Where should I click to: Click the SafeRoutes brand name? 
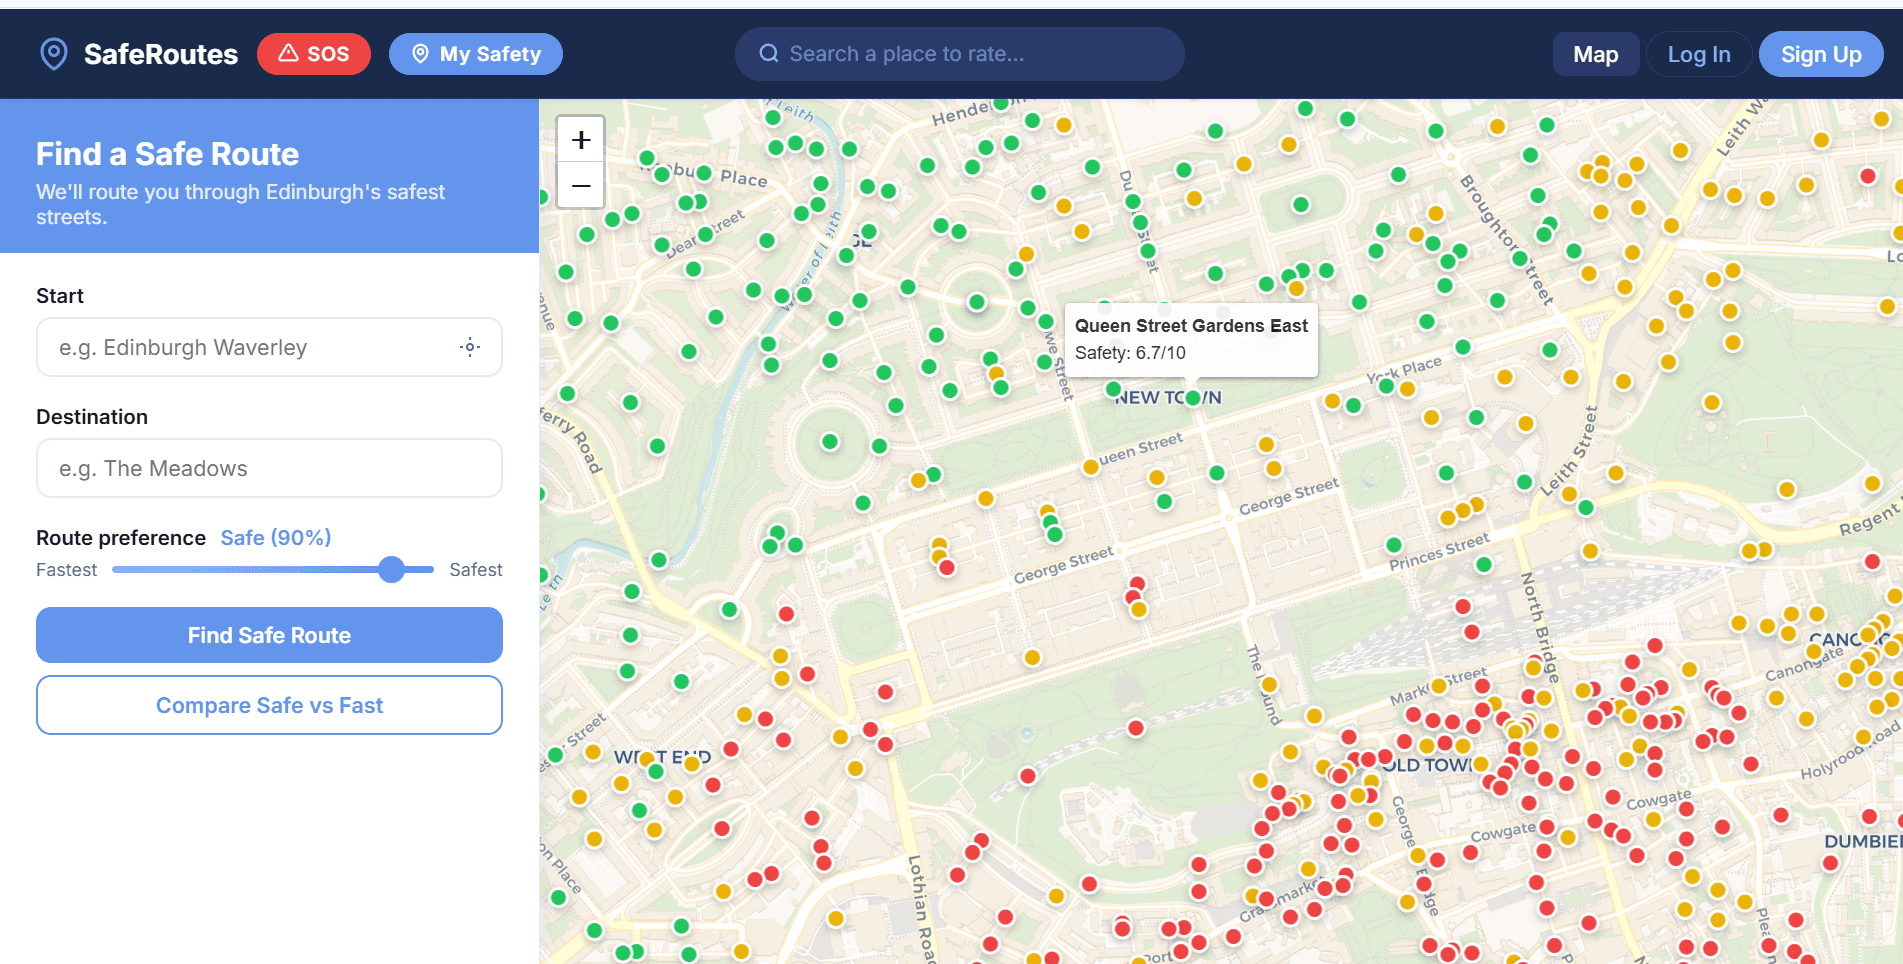161,54
